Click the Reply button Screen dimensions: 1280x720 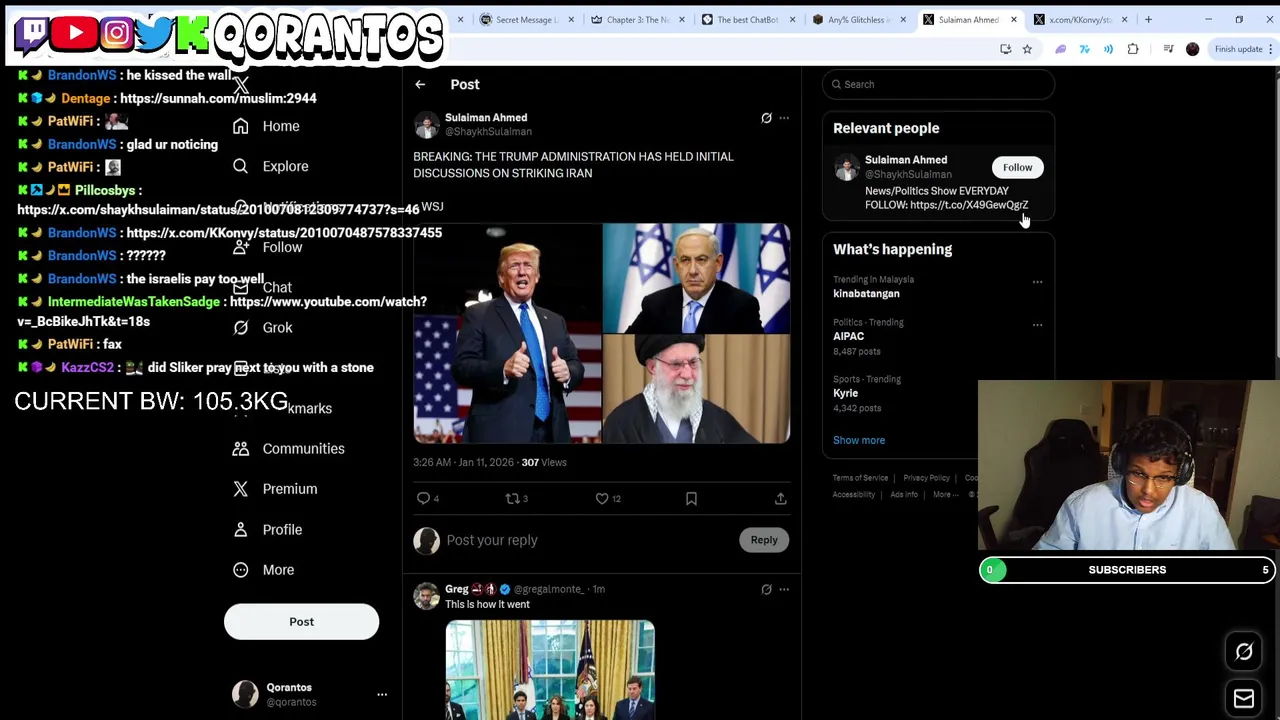pyautogui.click(x=764, y=540)
